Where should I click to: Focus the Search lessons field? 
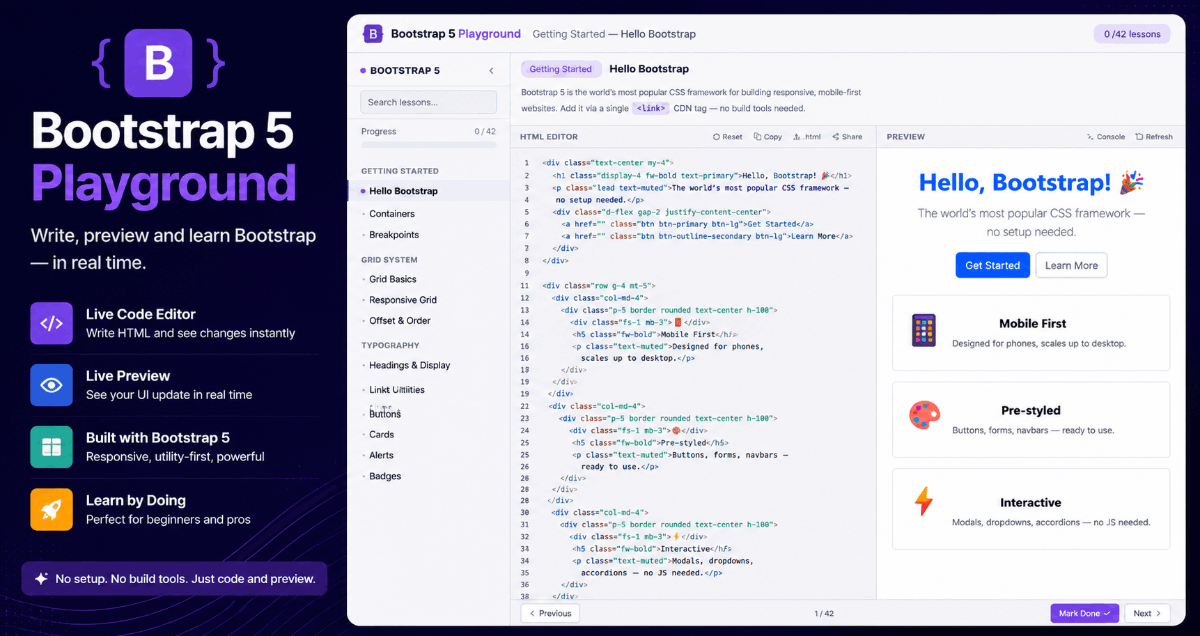point(428,102)
